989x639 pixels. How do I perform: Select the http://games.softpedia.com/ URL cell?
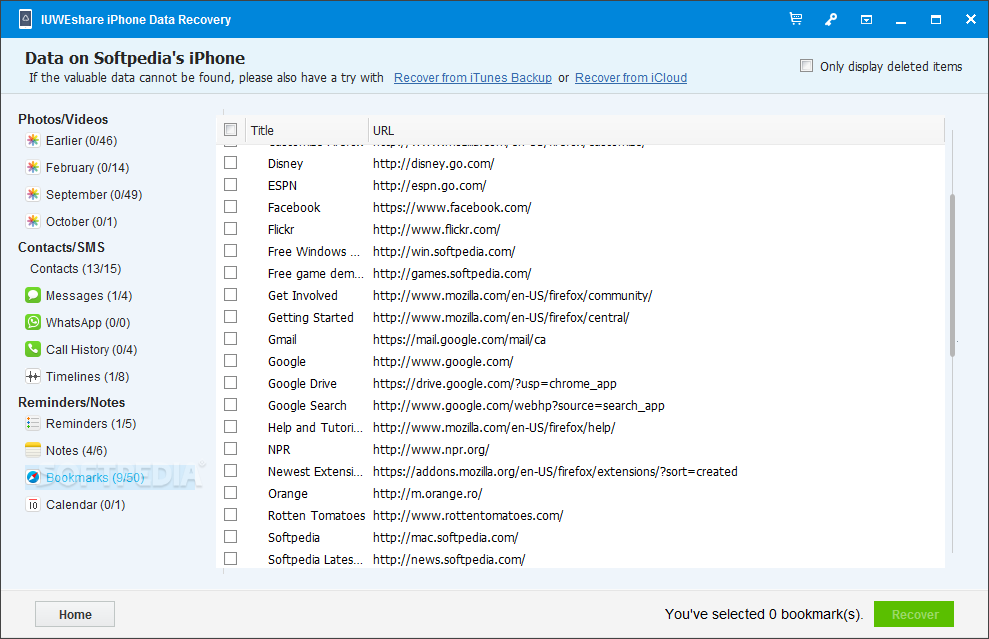(452, 273)
